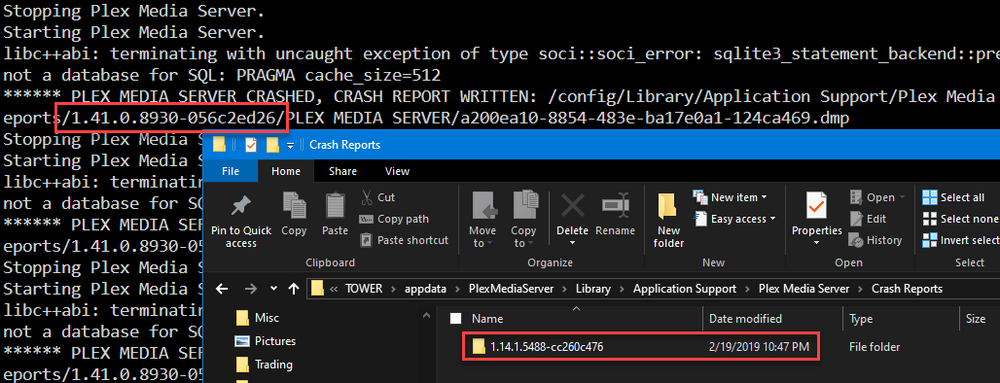Create a New folder
The width and height of the screenshot is (1000, 383).
pyautogui.click(x=669, y=220)
